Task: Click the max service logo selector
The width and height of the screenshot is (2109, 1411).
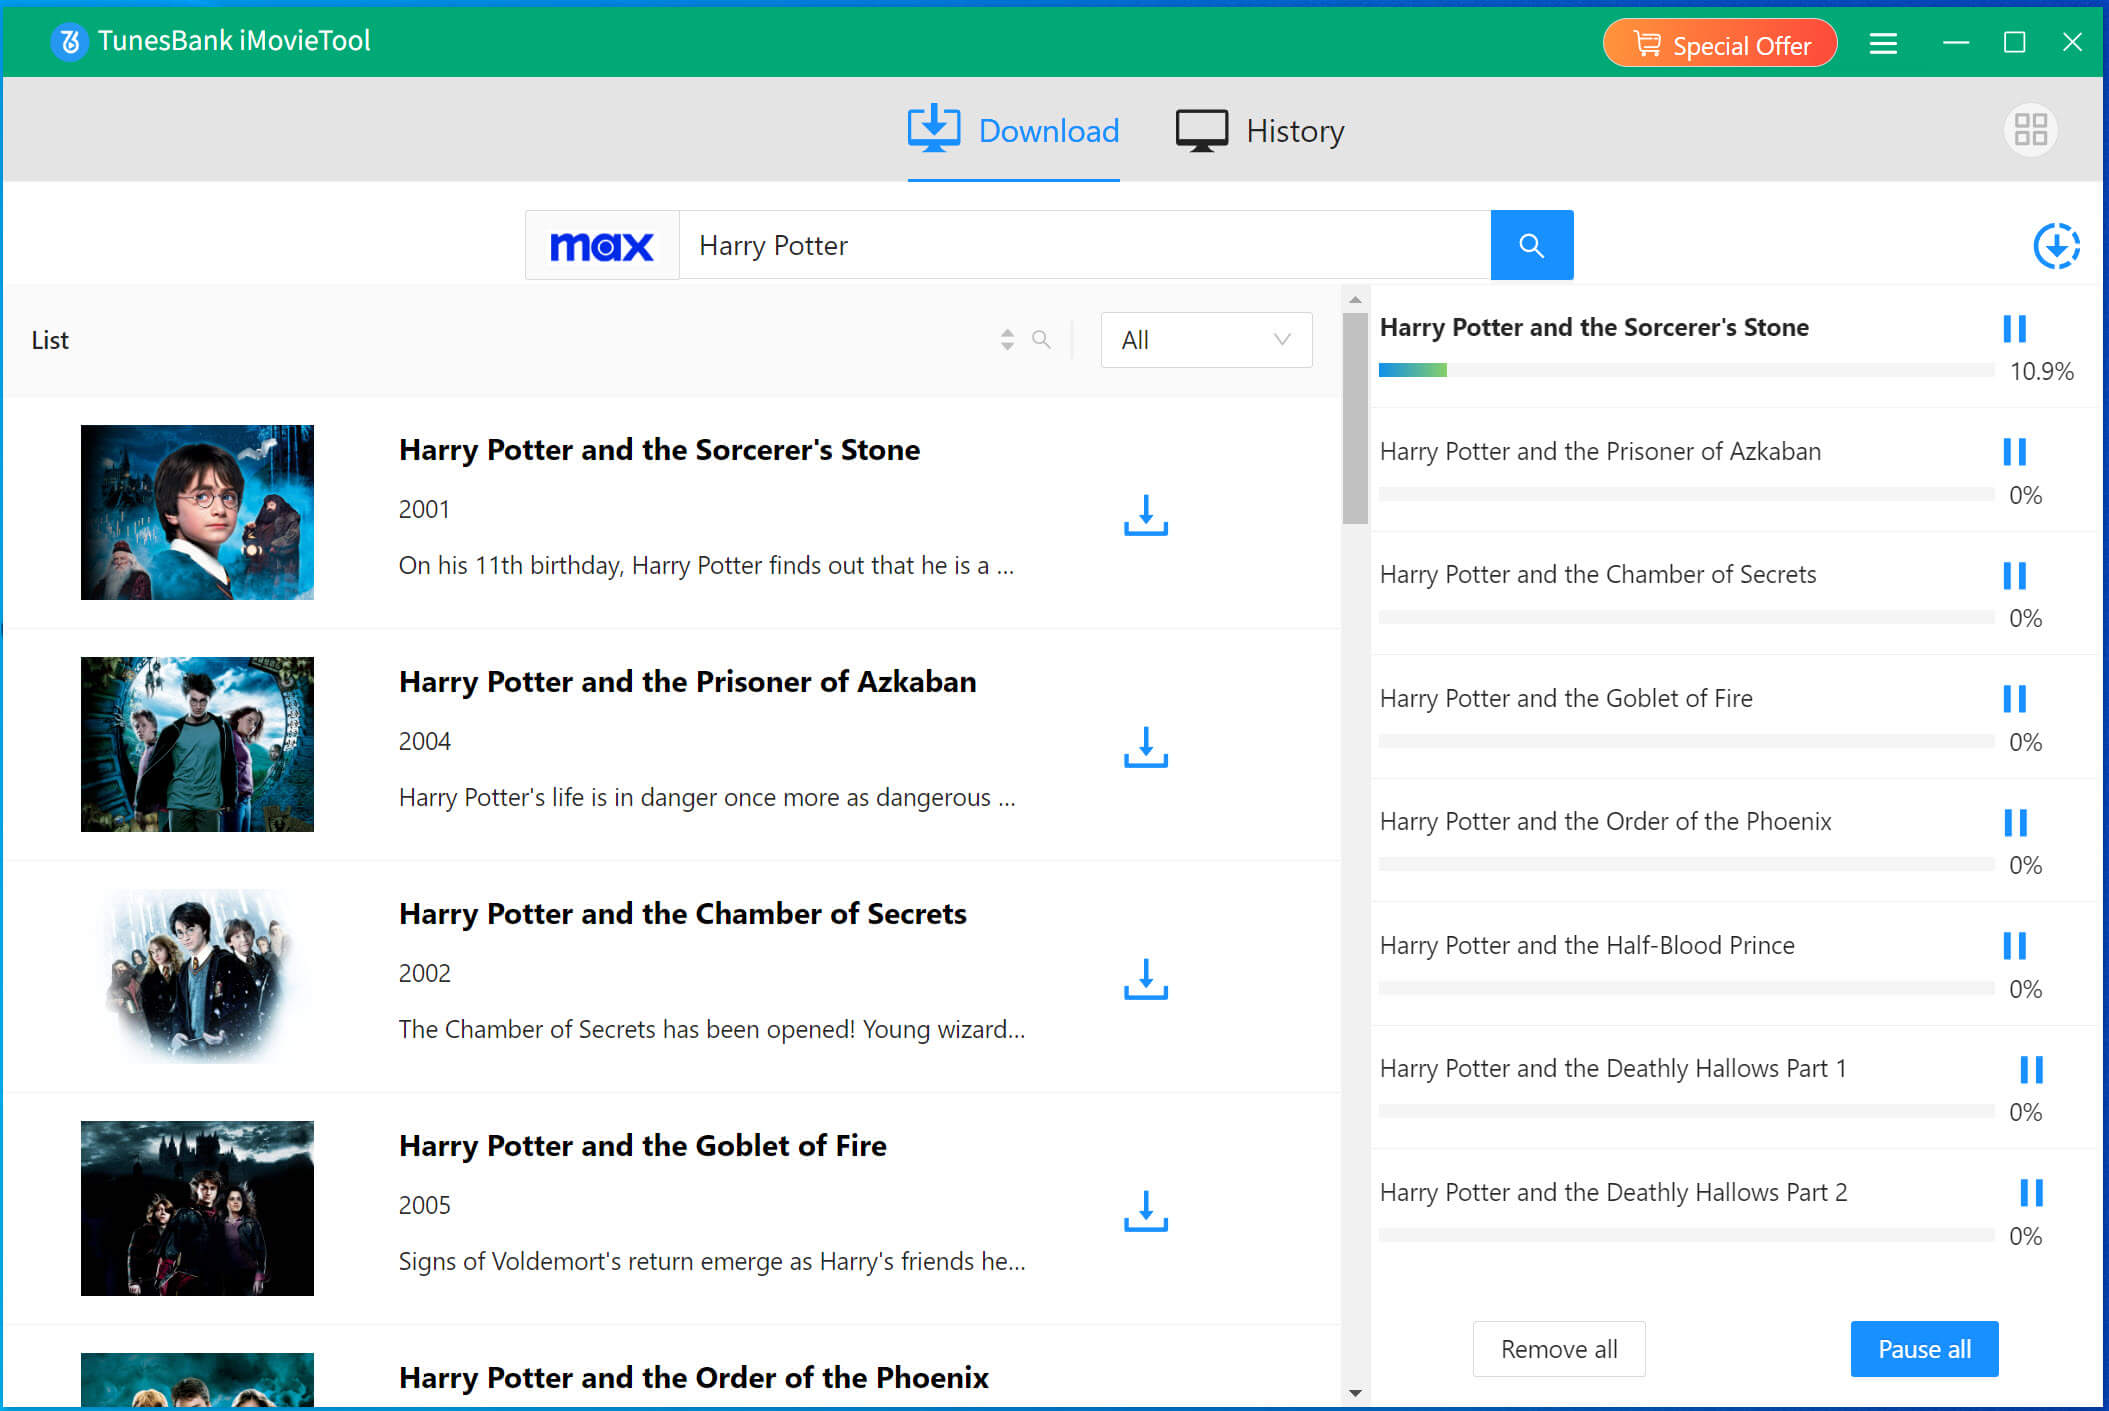Action: (x=602, y=245)
